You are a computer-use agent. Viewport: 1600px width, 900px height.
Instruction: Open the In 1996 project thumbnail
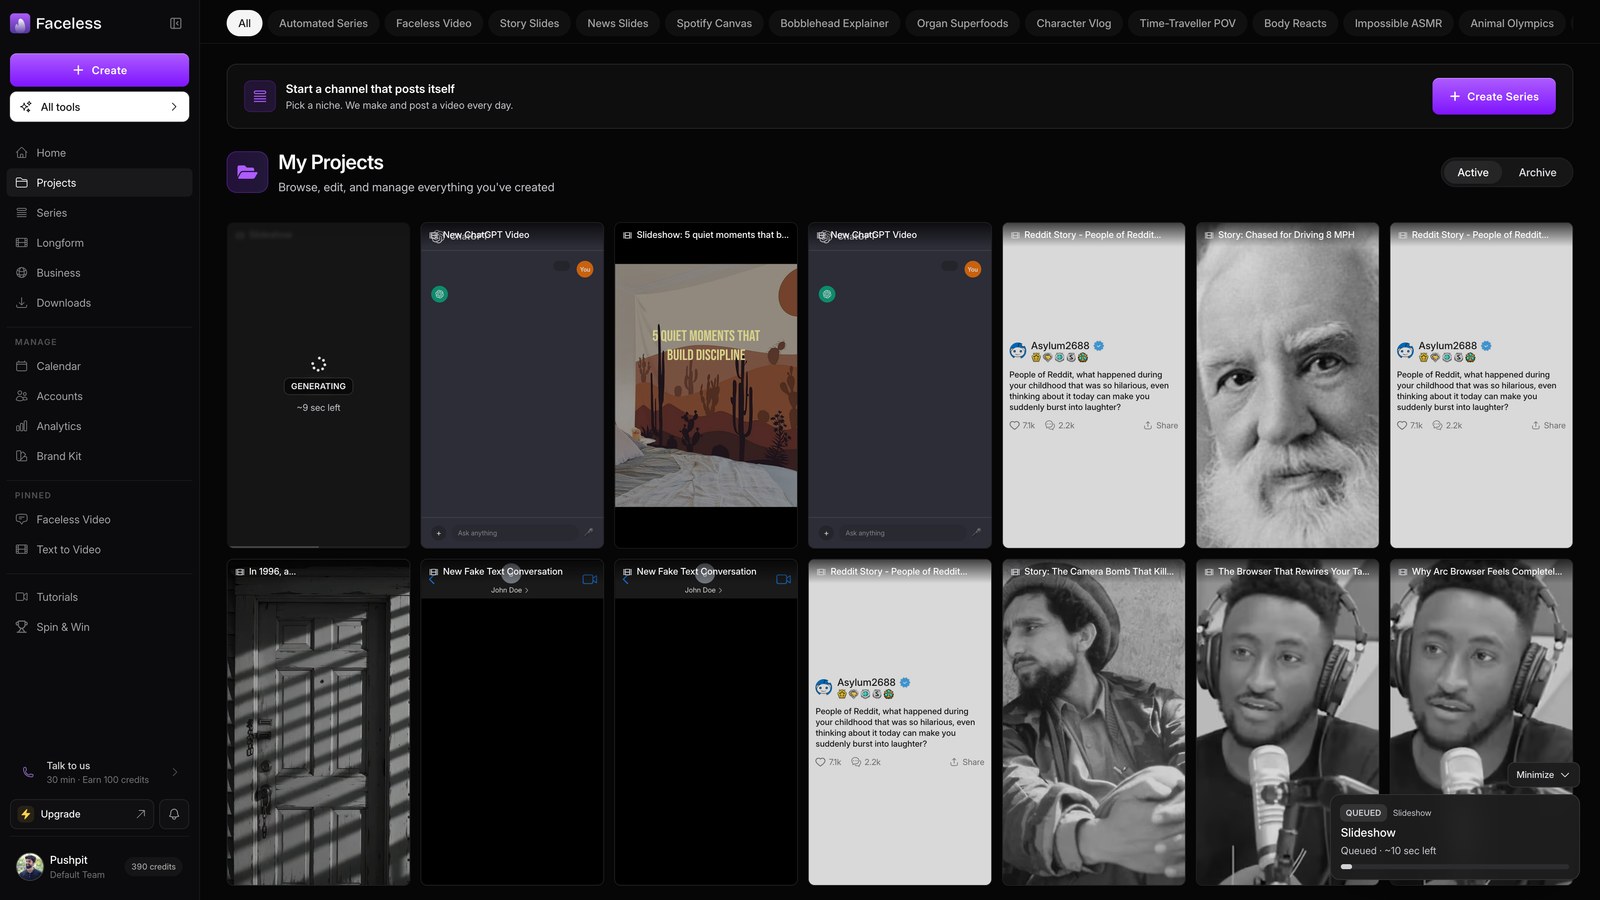[x=318, y=722]
